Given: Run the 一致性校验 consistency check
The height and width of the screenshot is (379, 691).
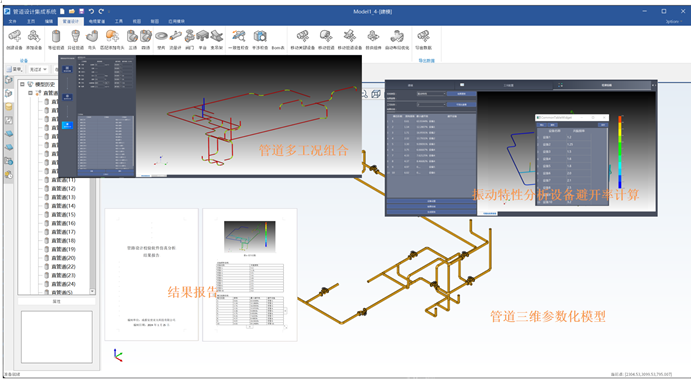Looking at the screenshot, I should click(238, 40).
